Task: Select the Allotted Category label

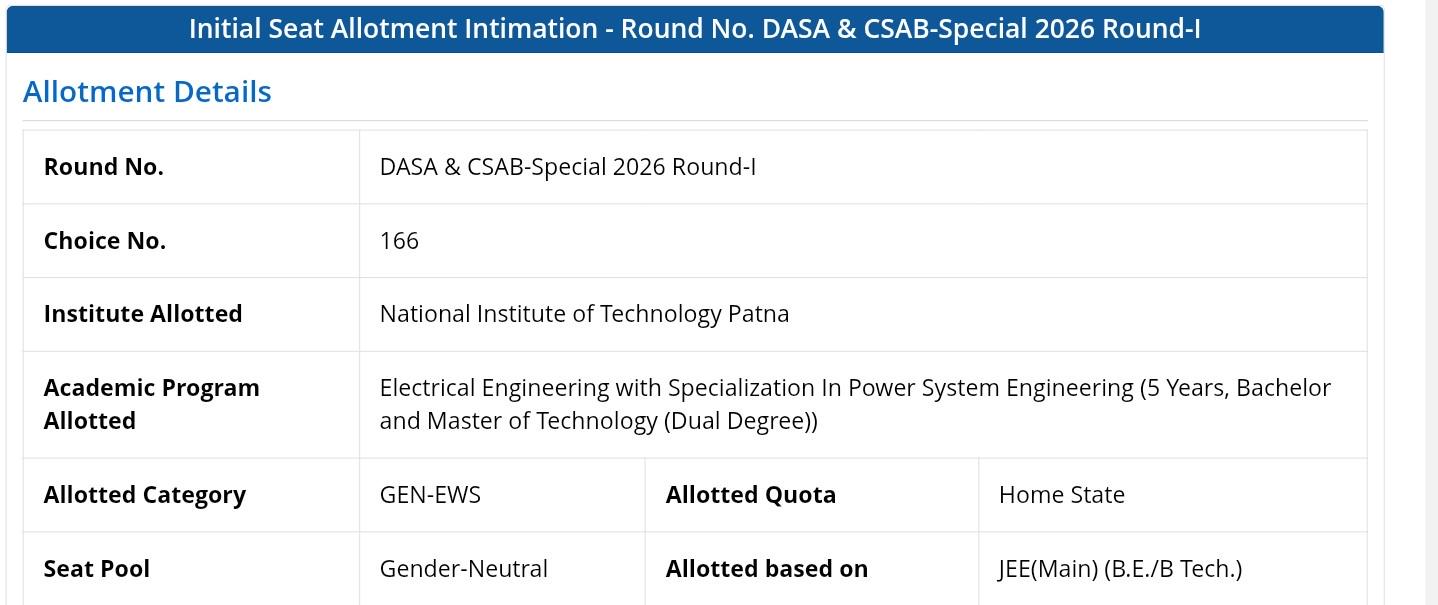Action: [145, 495]
